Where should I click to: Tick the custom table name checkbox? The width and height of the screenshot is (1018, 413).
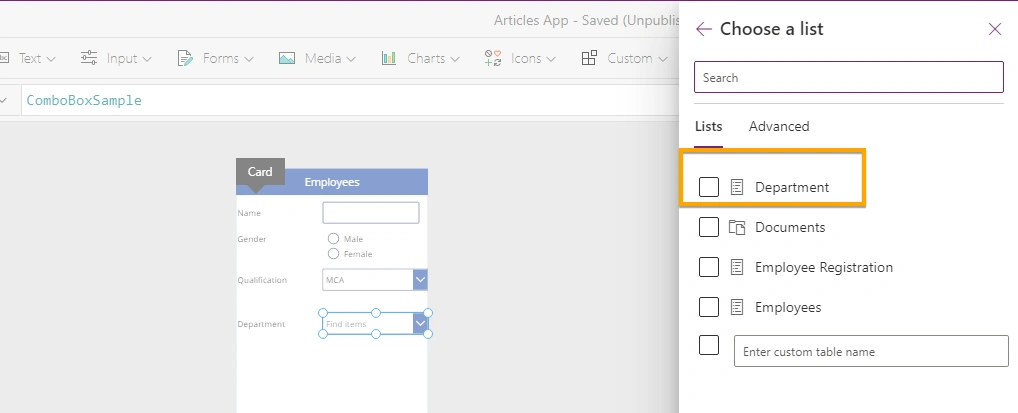click(x=709, y=345)
